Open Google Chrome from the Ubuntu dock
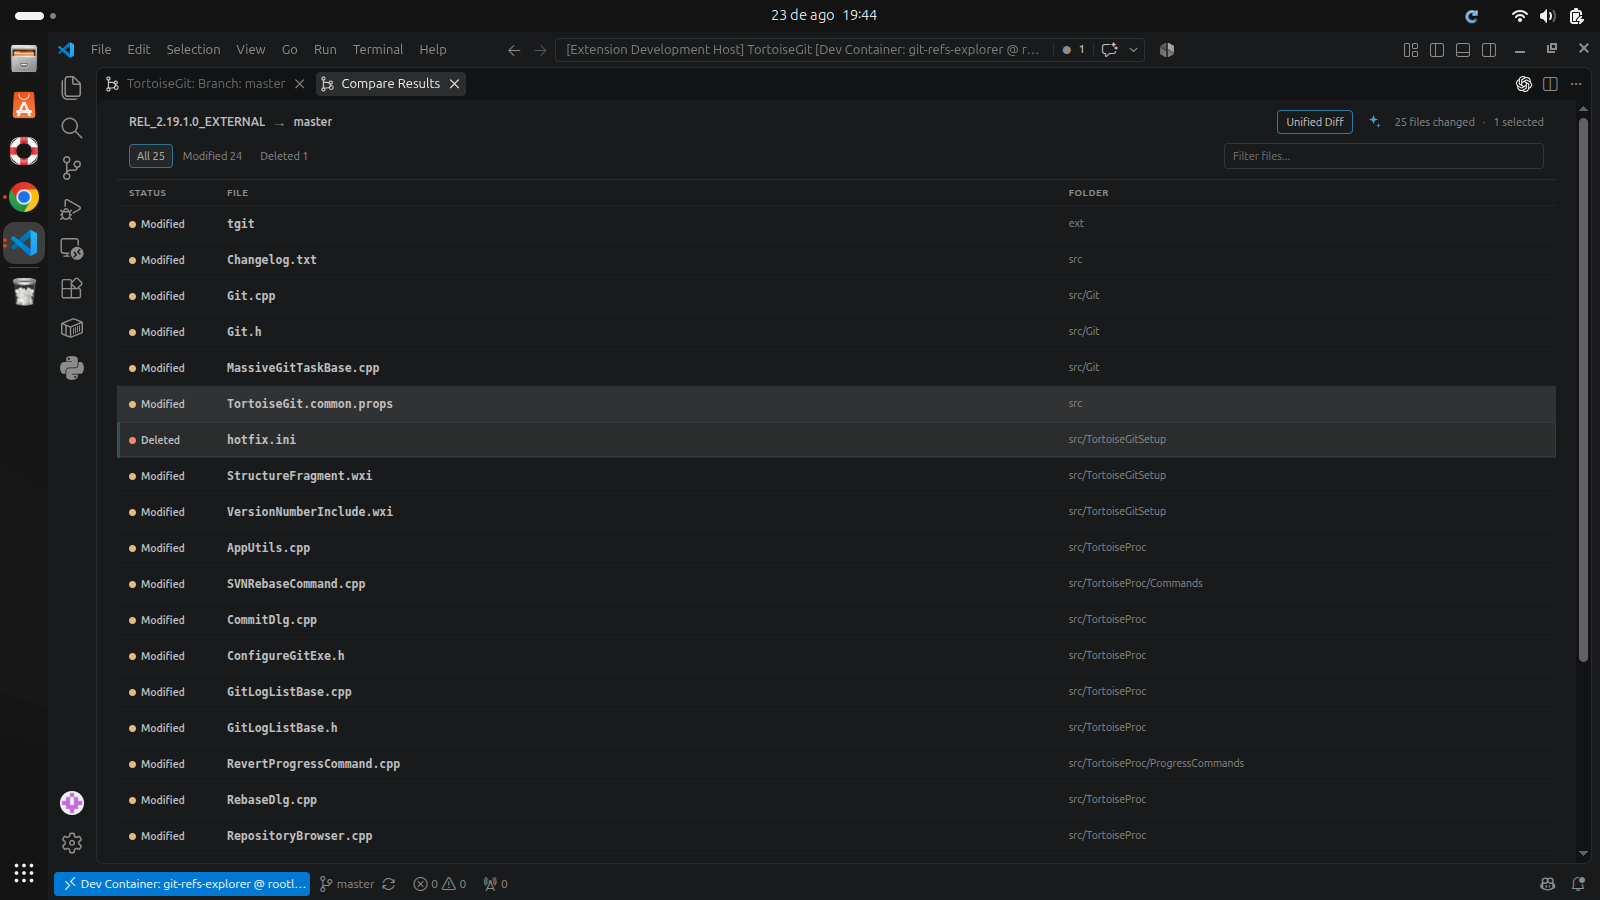1600x900 pixels. [24, 197]
